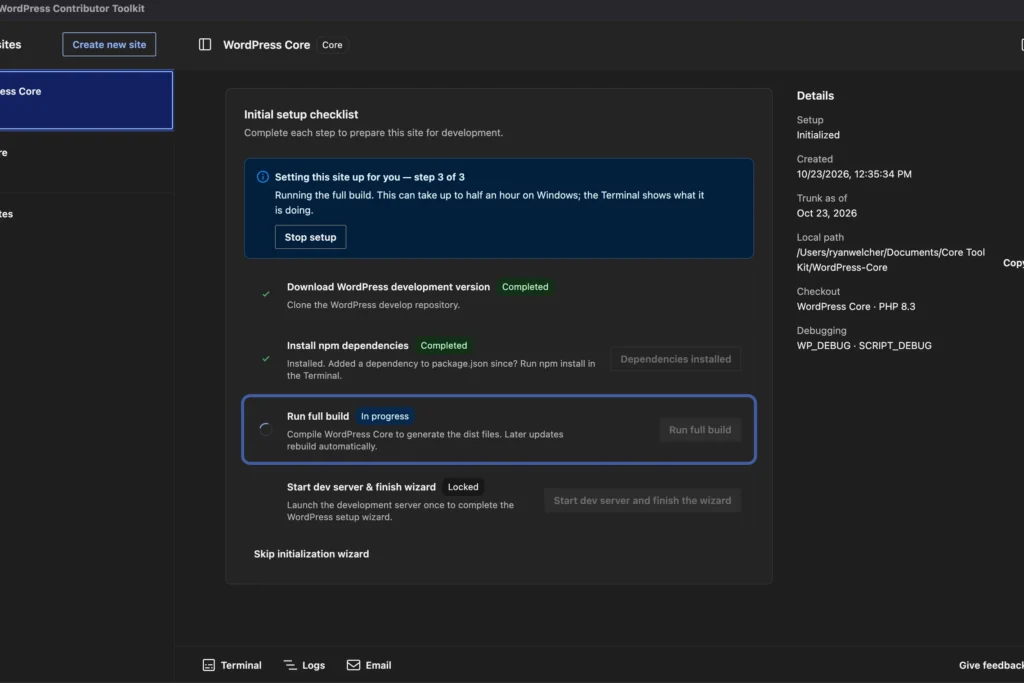Screen dimensions: 1024x683
Task: Open the Logs tab
Action: tap(304, 665)
